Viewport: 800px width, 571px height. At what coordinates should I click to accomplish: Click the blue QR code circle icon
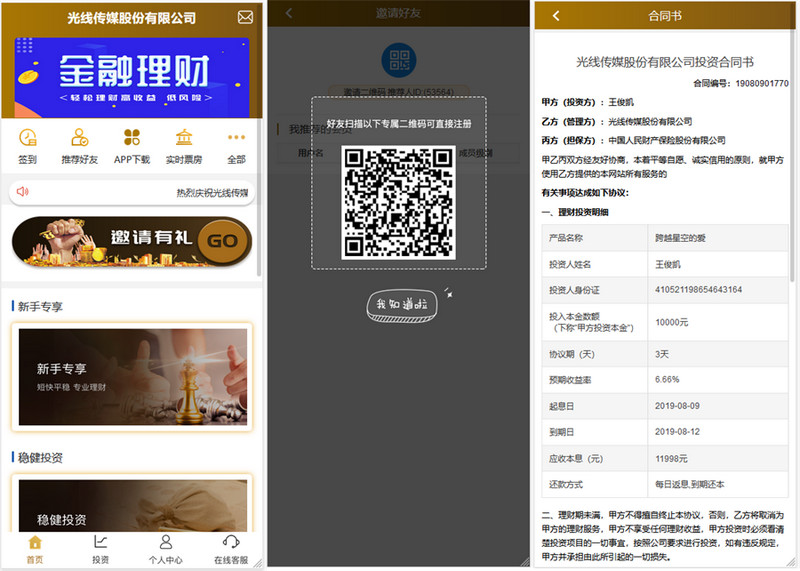click(x=399, y=60)
